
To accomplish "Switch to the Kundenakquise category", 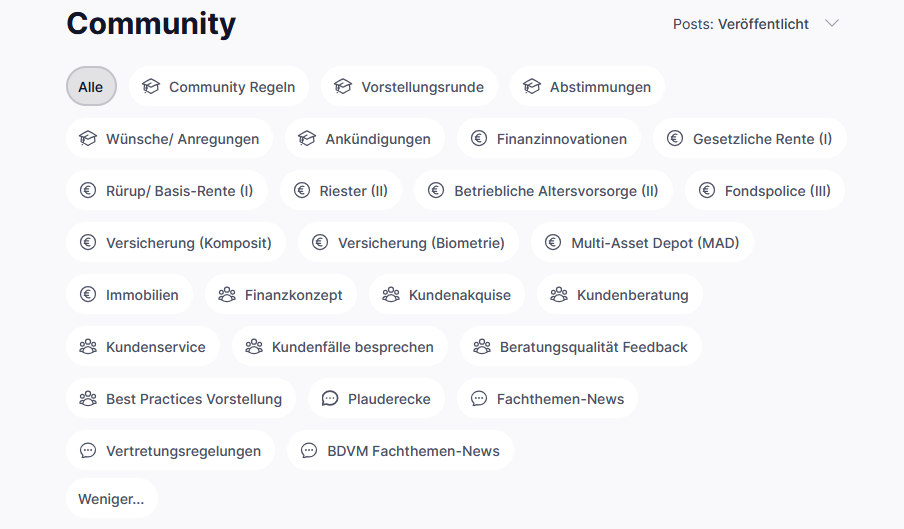I will click(446, 295).
